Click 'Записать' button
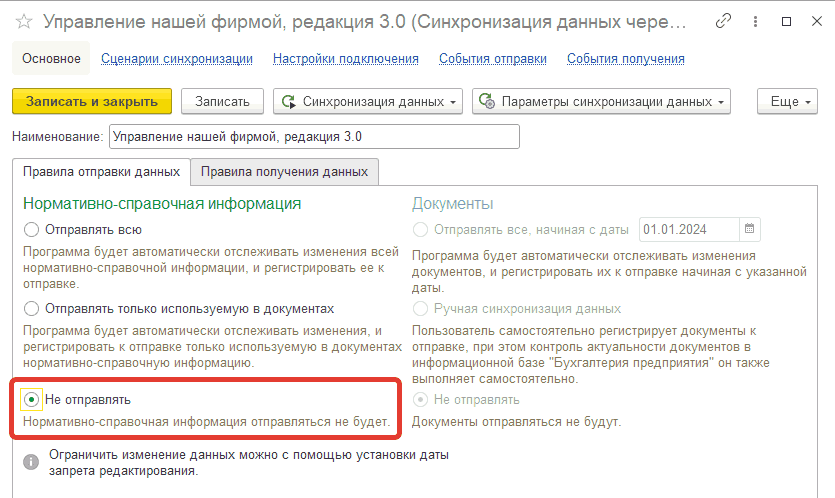Screen dimensions: 835x498 point(222,101)
